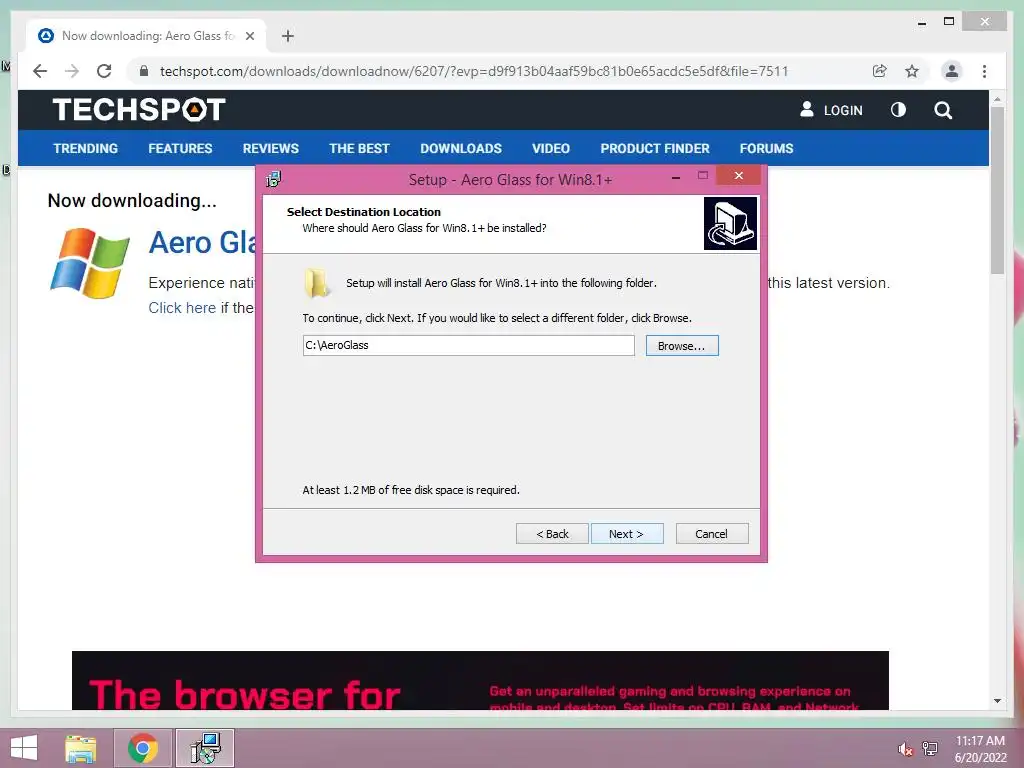Viewport: 1024px width, 768px height.
Task: Click the Browse... button
Action: click(x=682, y=345)
